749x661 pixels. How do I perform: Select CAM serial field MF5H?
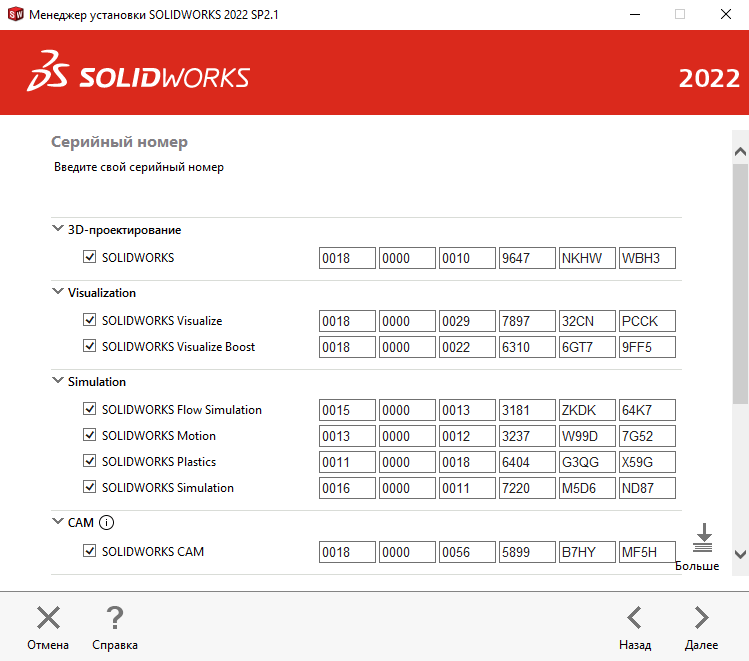(647, 552)
